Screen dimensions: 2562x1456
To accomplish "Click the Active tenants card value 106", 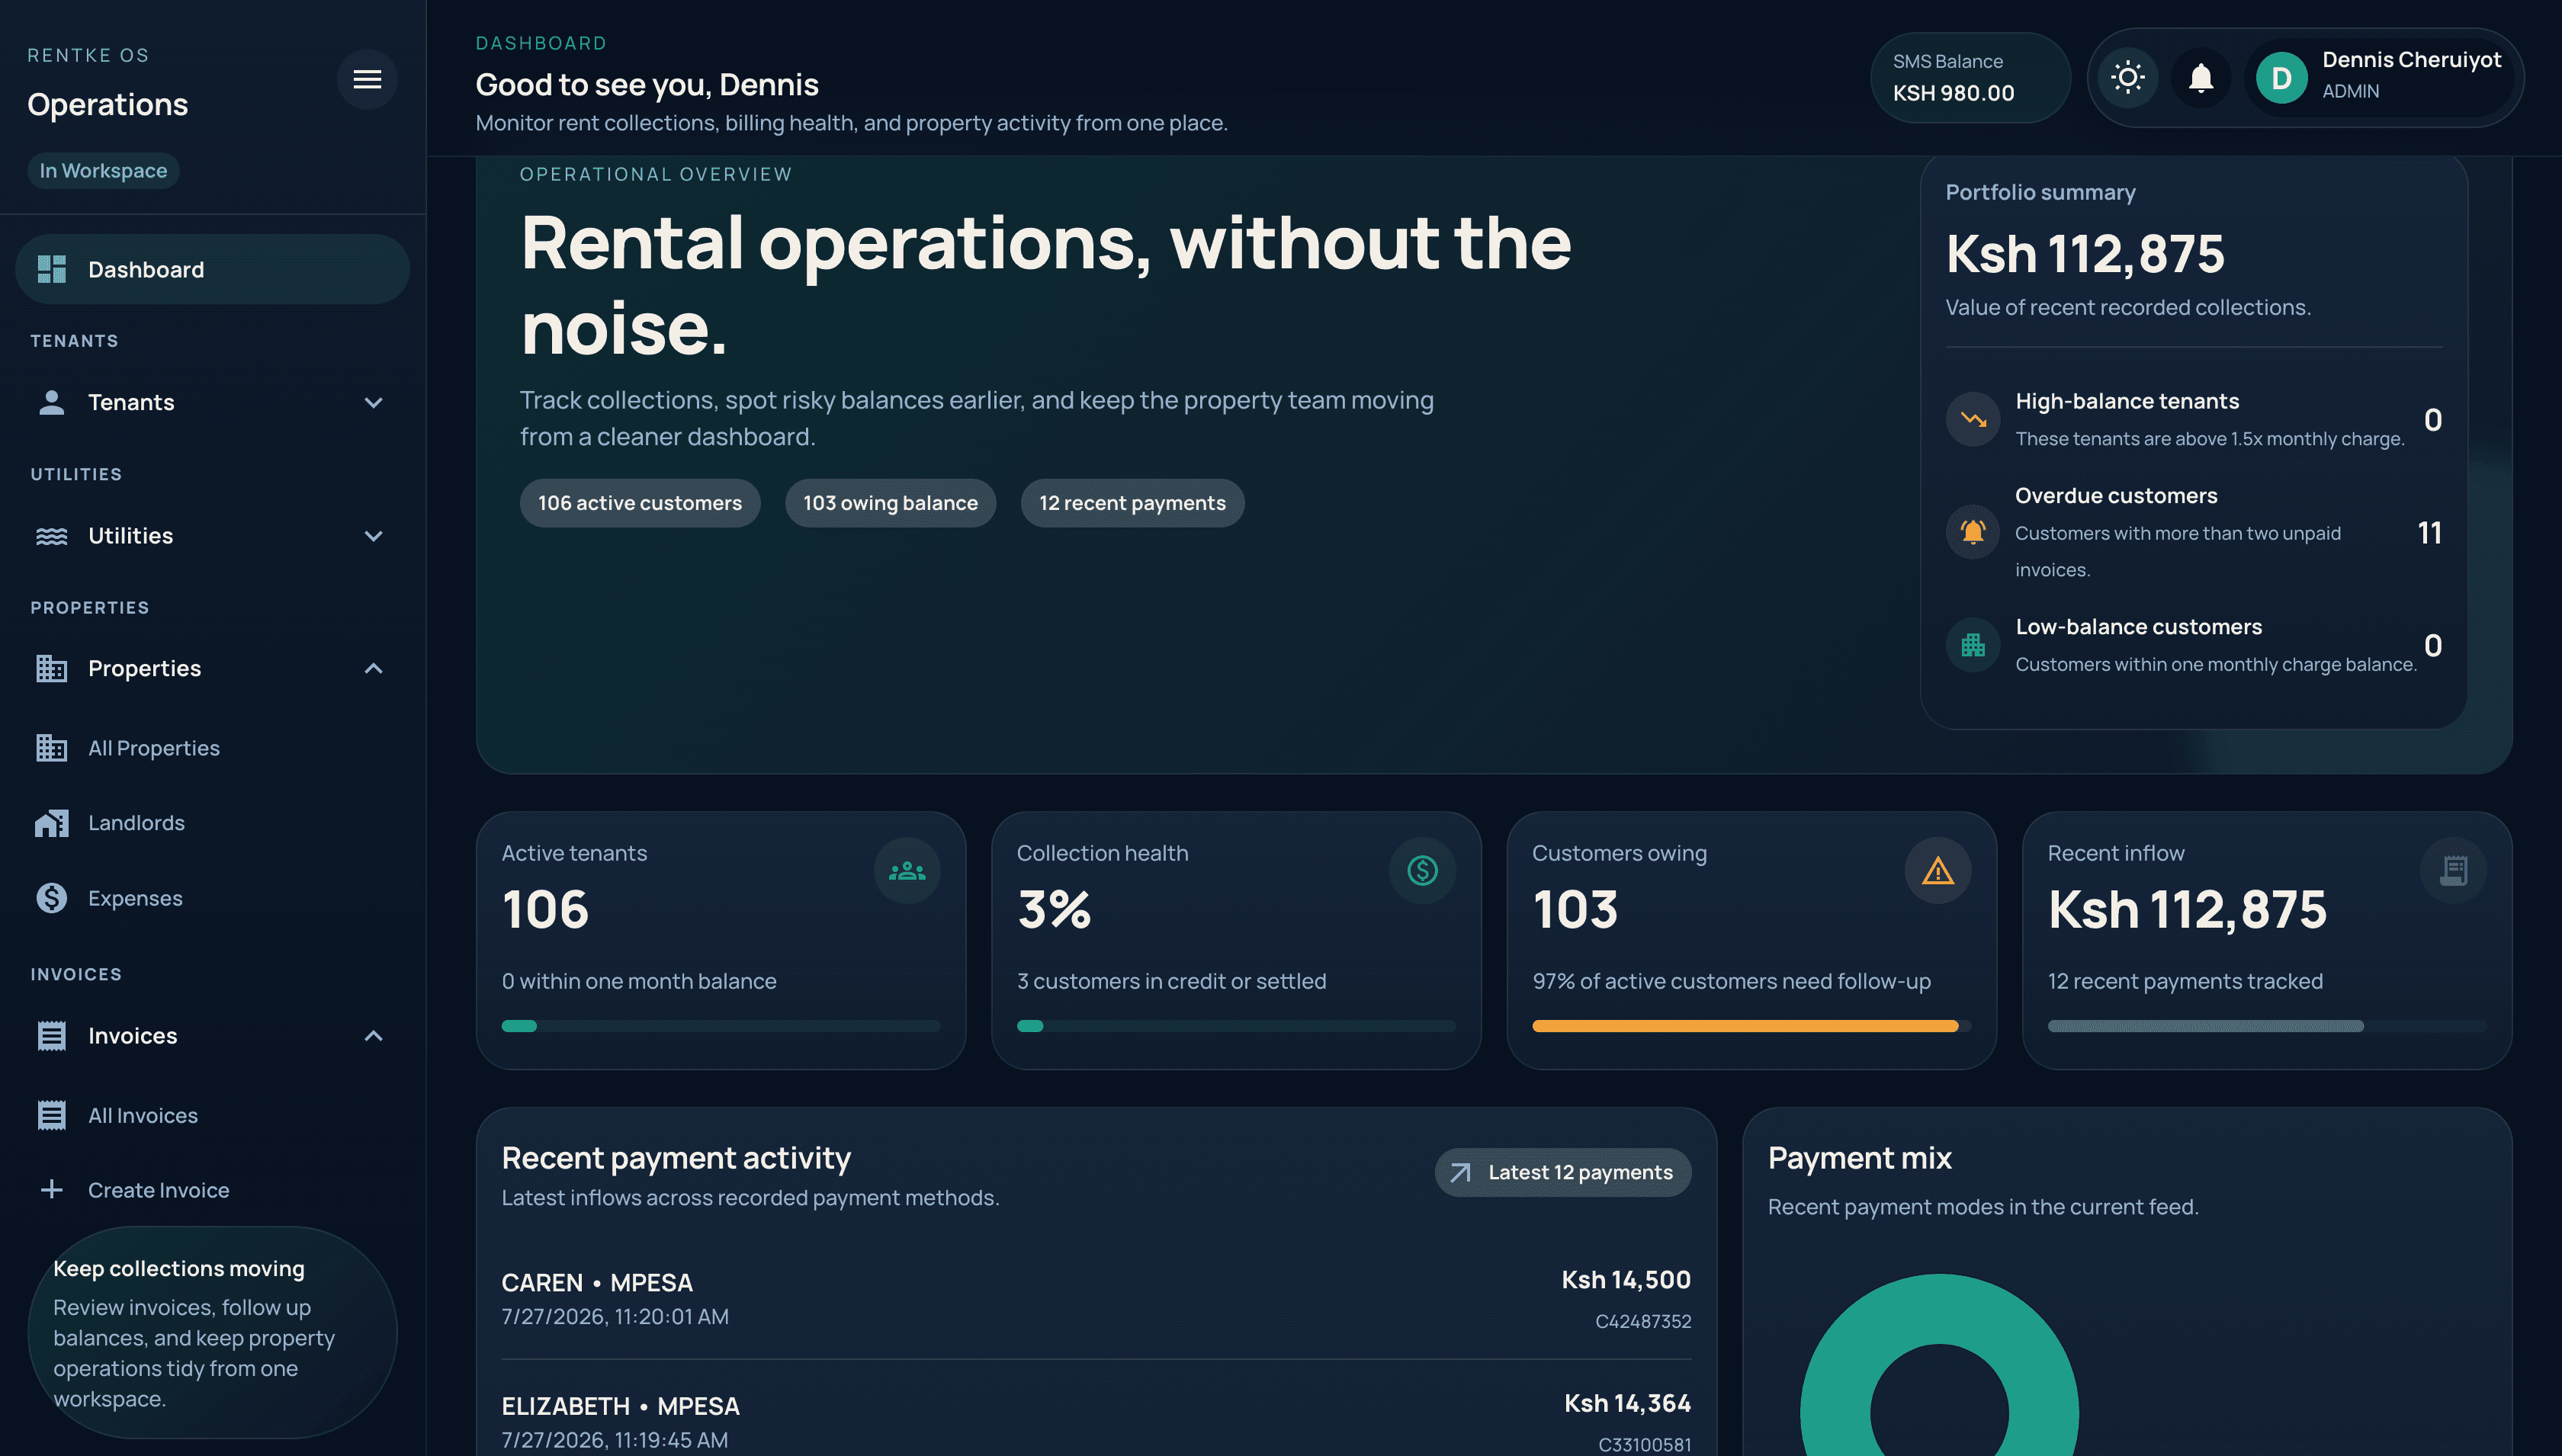I will (545, 909).
